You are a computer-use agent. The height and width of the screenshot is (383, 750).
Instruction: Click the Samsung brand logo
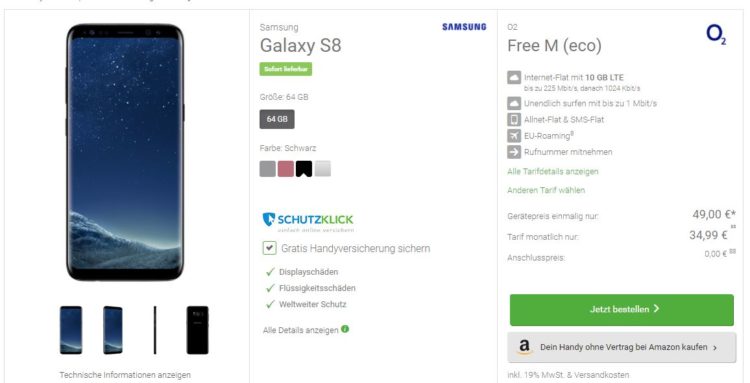pos(464,27)
